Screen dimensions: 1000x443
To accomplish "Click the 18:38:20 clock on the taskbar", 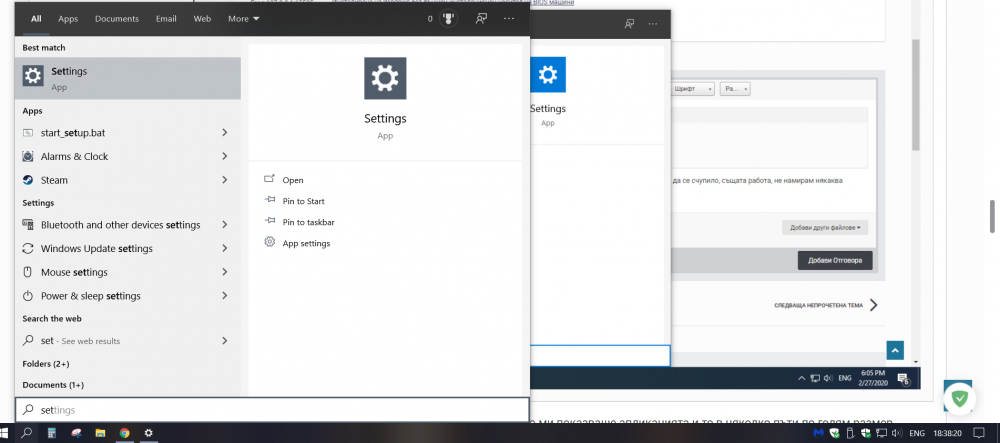I will [x=948, y=433].
